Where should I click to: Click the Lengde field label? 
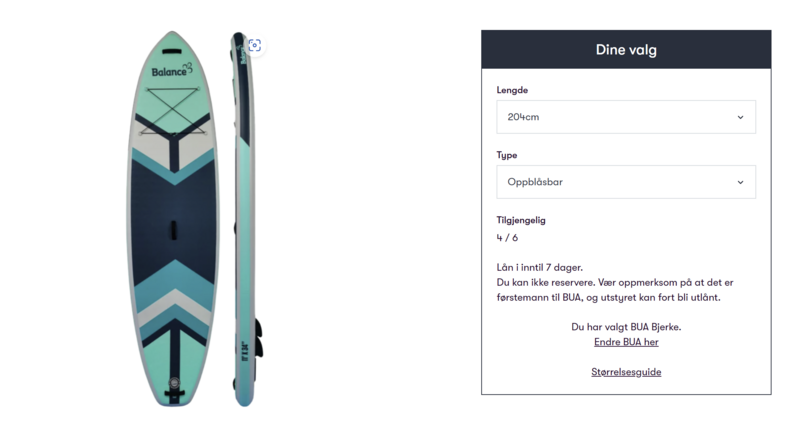pyautogui.click(x=512, y=90)
